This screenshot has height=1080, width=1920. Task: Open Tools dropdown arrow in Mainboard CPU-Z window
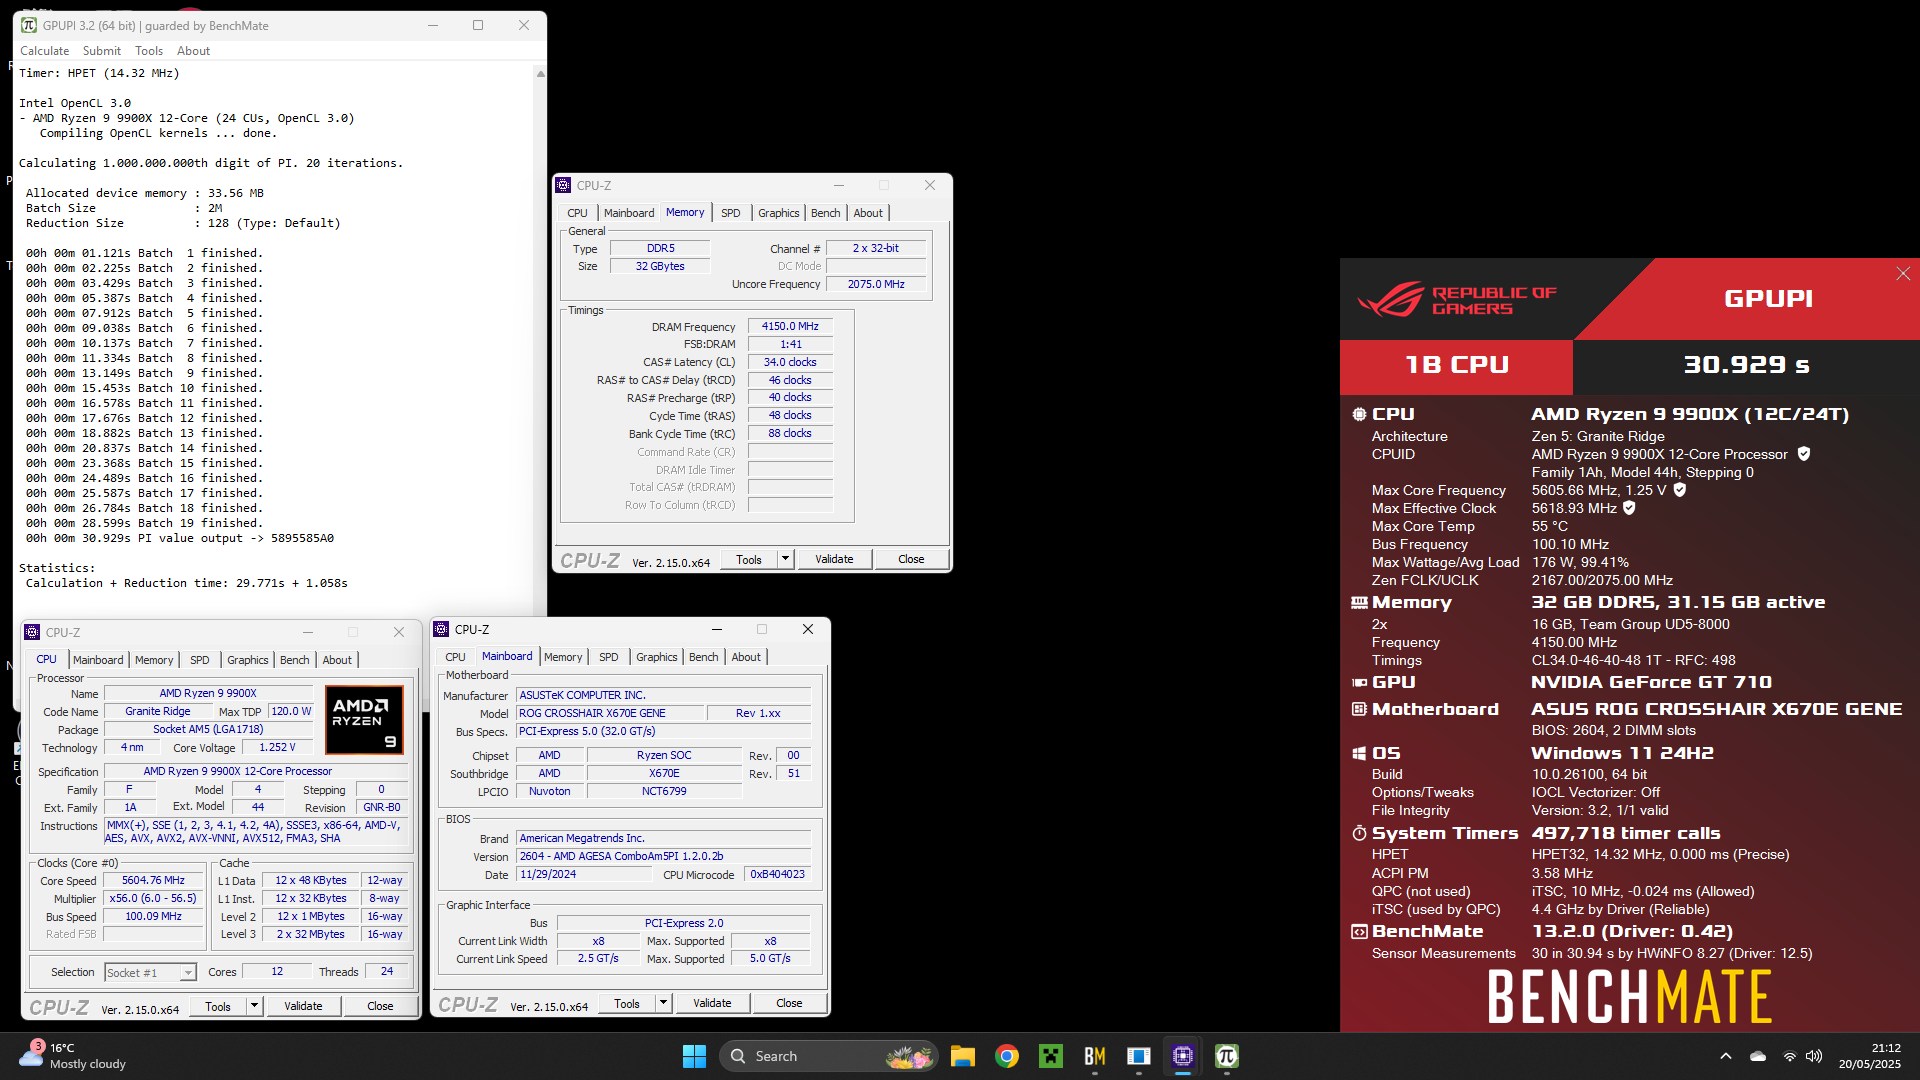coord(664,1003)
